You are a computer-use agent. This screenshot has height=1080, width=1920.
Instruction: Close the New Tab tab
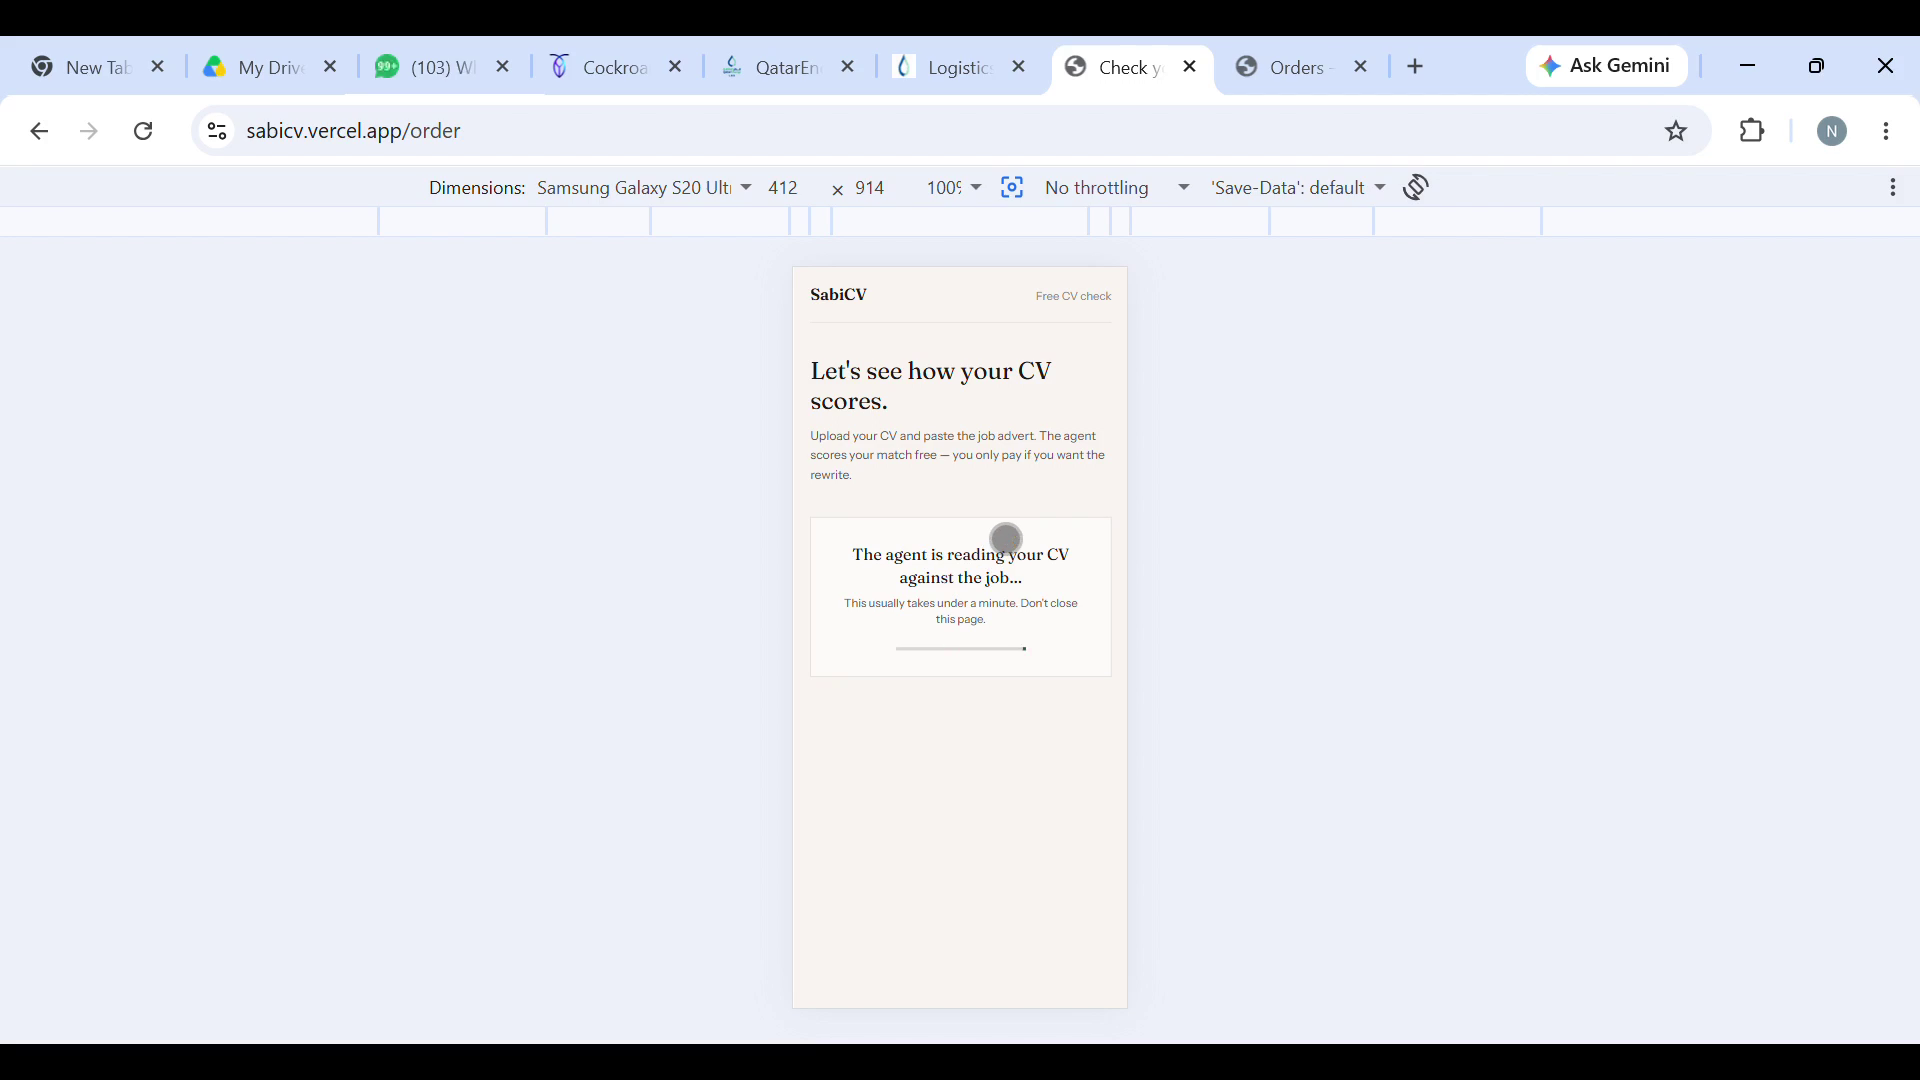[x=158, y=67]
